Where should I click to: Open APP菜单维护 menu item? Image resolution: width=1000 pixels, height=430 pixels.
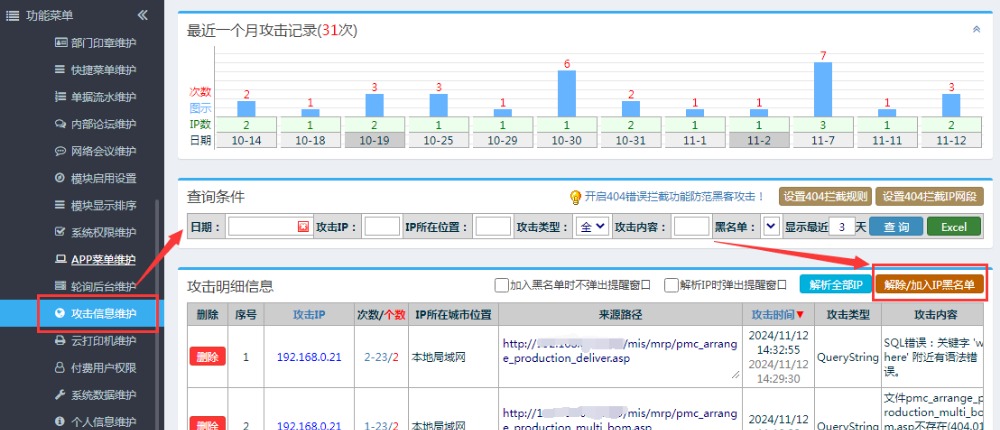point(102,259)
